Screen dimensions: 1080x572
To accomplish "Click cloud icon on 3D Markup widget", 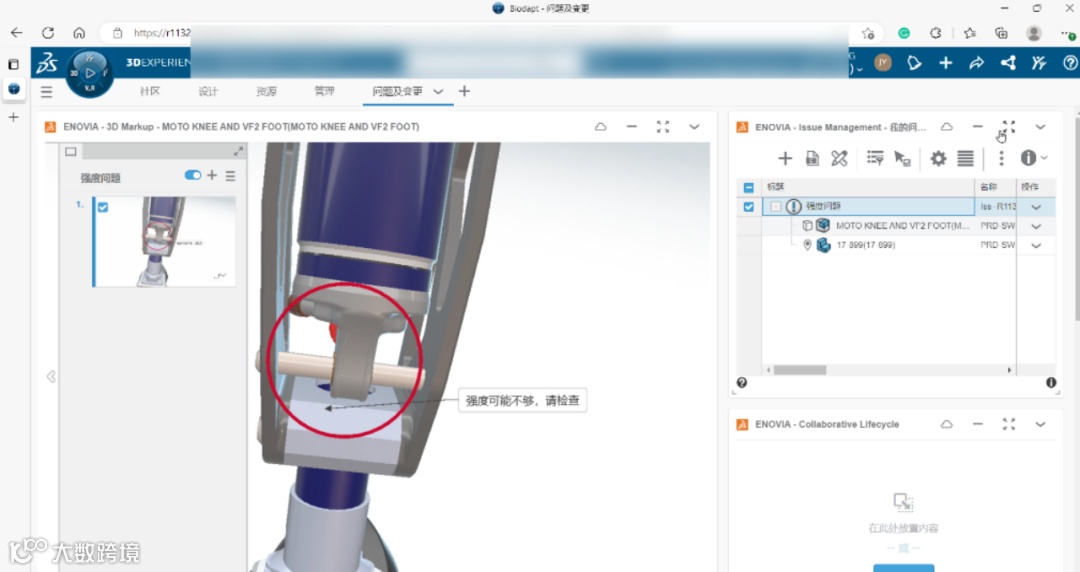I will point(601,127).
